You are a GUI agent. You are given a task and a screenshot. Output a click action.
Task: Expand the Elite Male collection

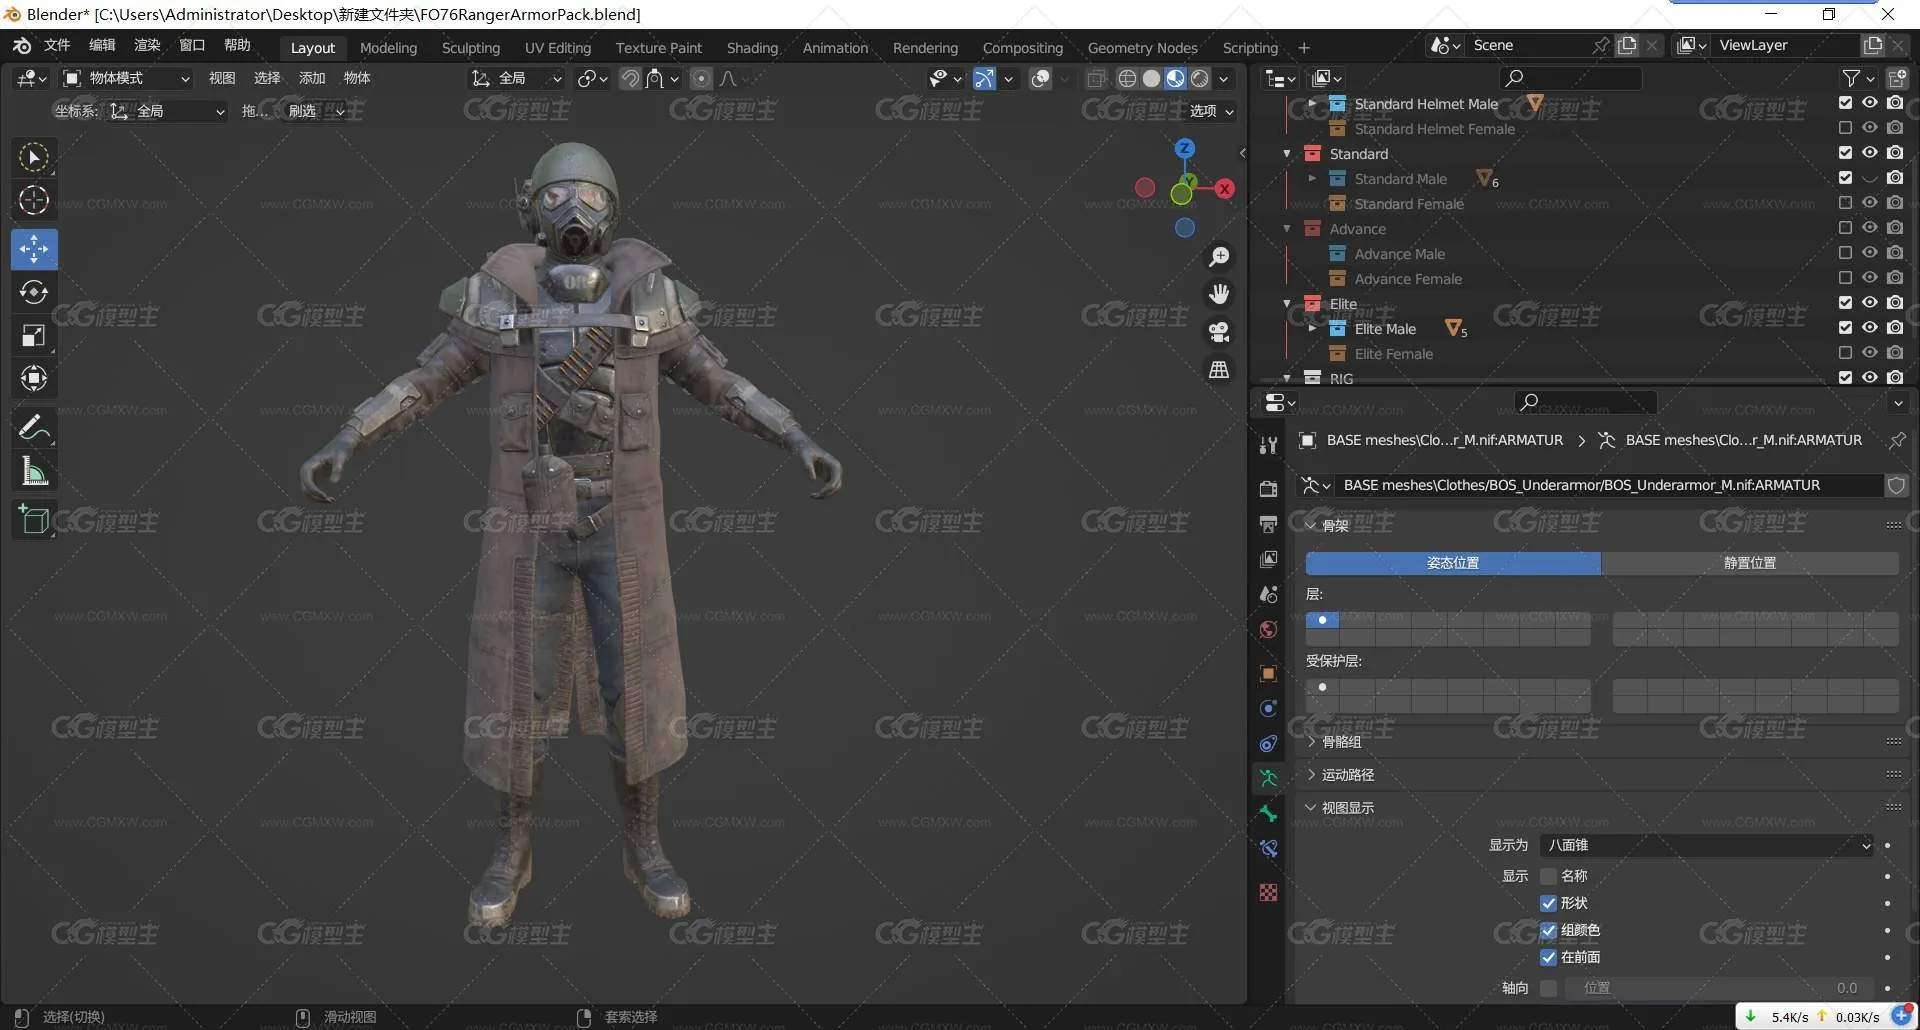(1312, 328)
